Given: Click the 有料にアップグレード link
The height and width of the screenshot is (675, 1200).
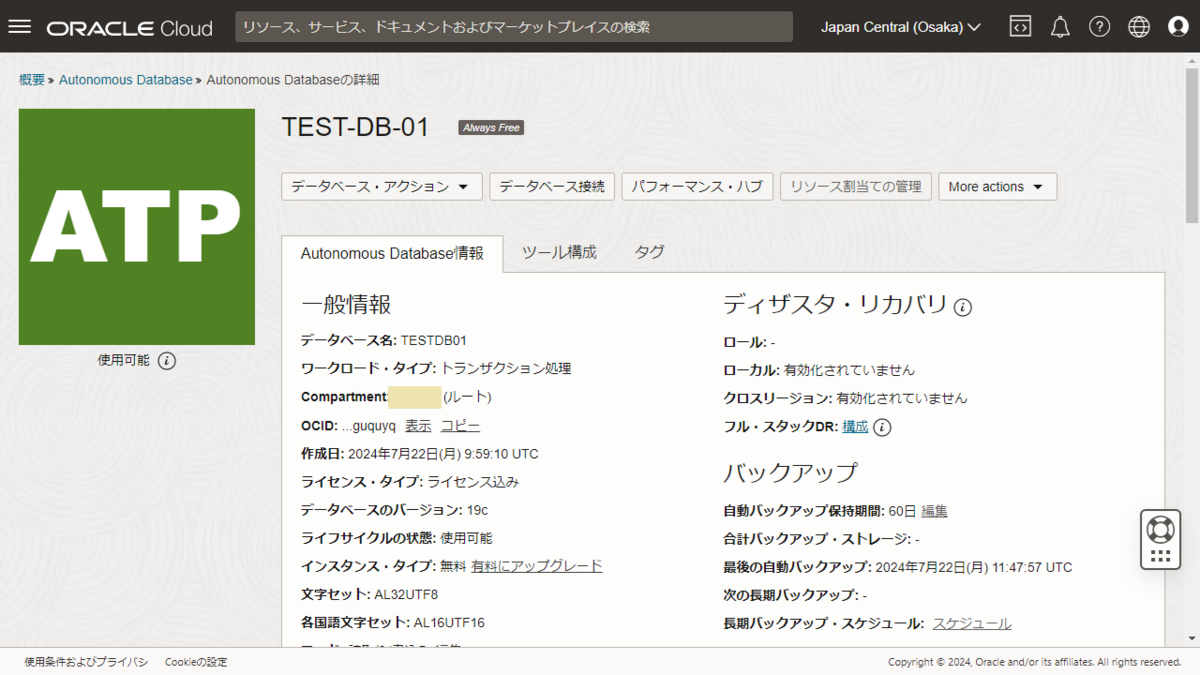Looking at the screenshot, I should (537, 566).
